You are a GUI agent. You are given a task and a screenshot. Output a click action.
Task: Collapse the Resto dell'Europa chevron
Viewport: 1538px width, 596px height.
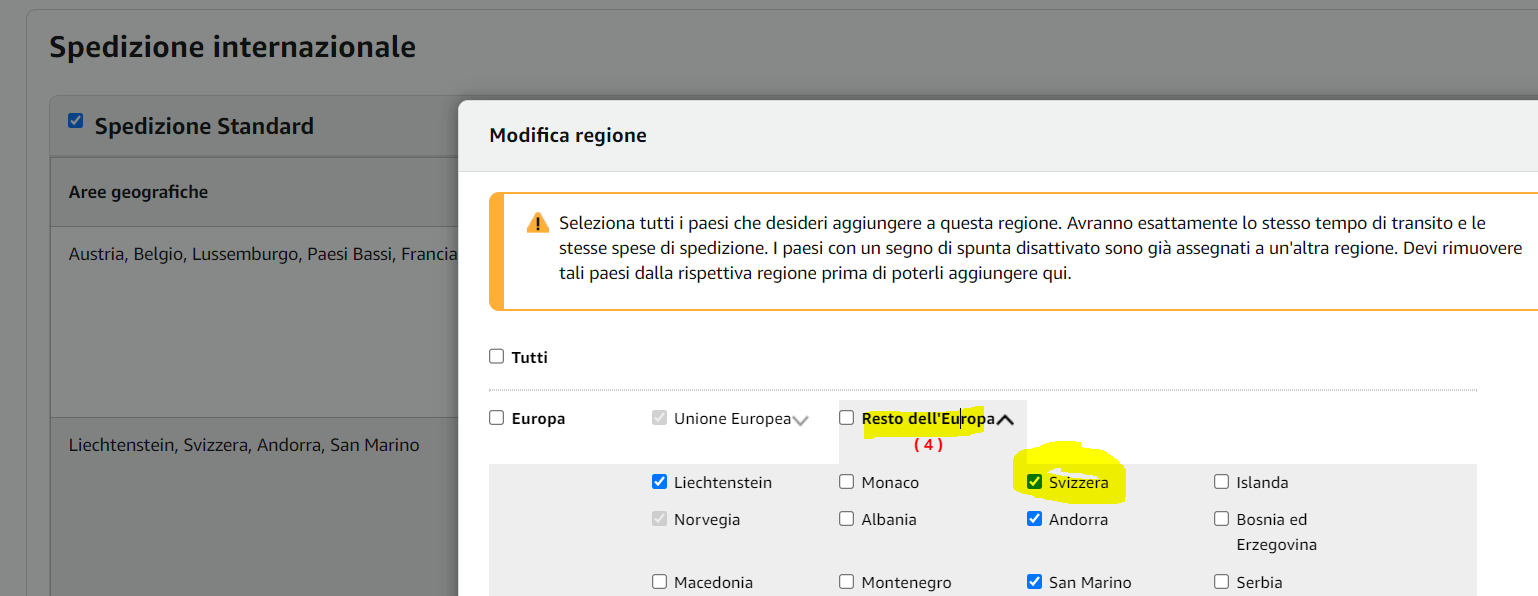pyautogui.click(x=1005, y=420)
